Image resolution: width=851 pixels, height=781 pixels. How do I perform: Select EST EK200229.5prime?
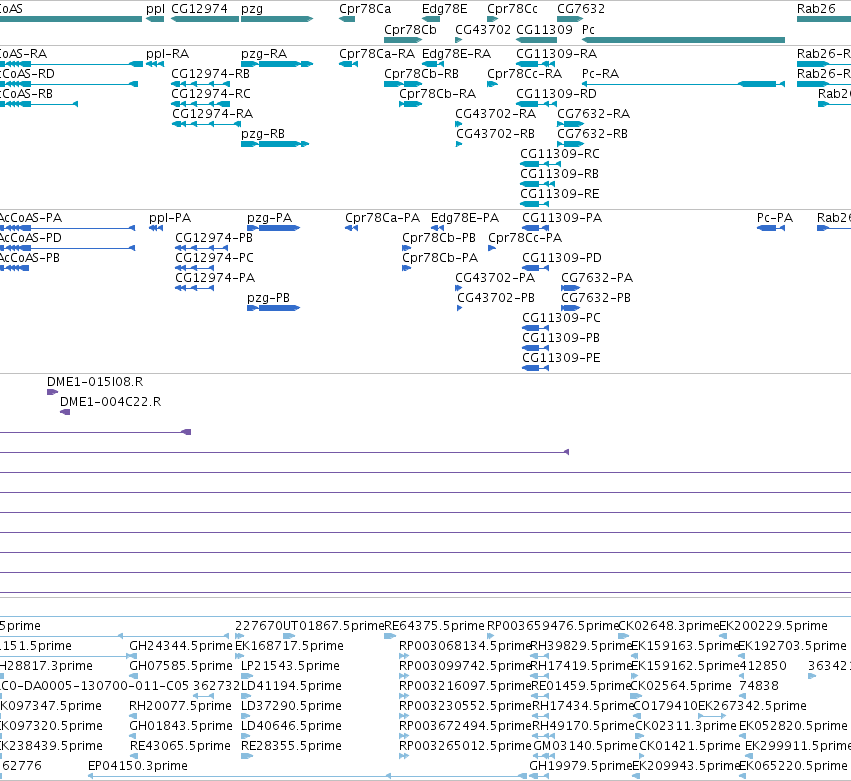click(x=773, y=626)
